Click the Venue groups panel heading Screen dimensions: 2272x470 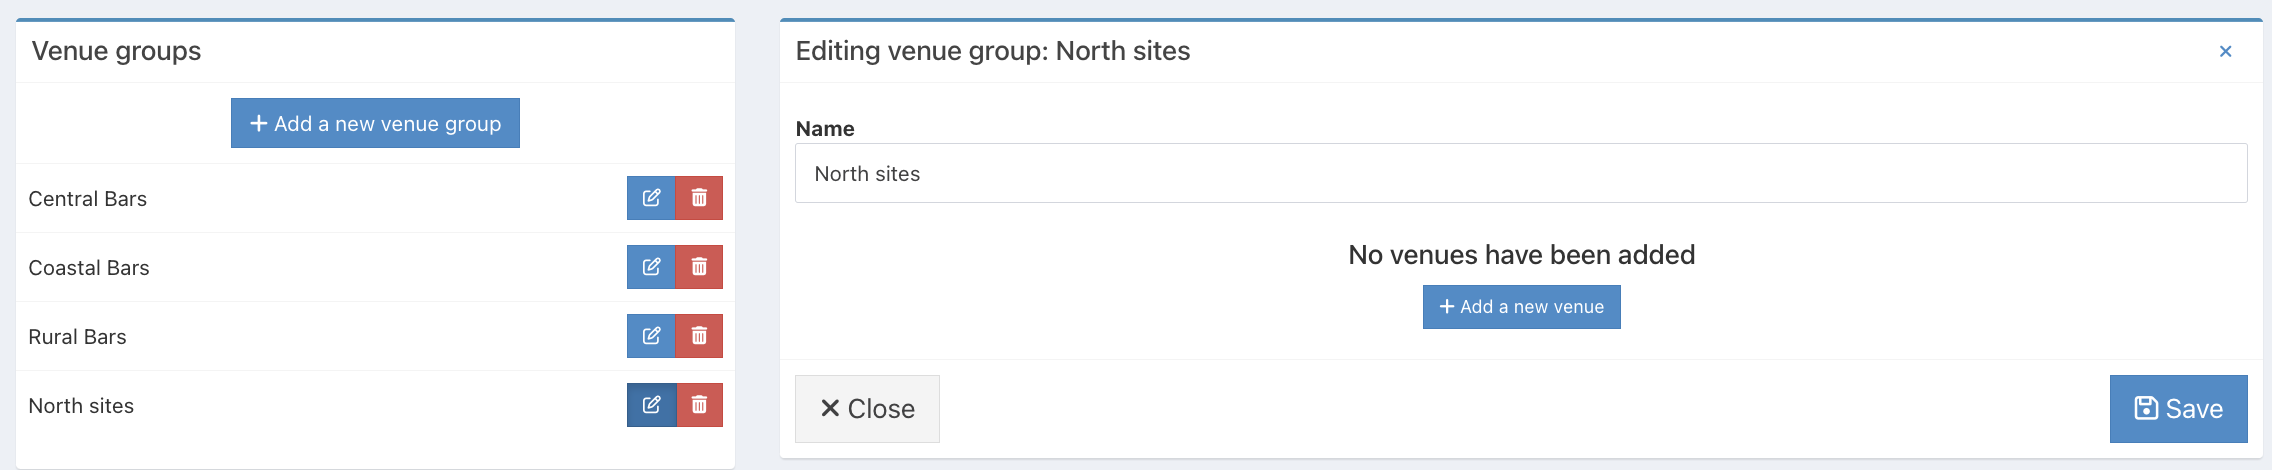coord(116,51)
